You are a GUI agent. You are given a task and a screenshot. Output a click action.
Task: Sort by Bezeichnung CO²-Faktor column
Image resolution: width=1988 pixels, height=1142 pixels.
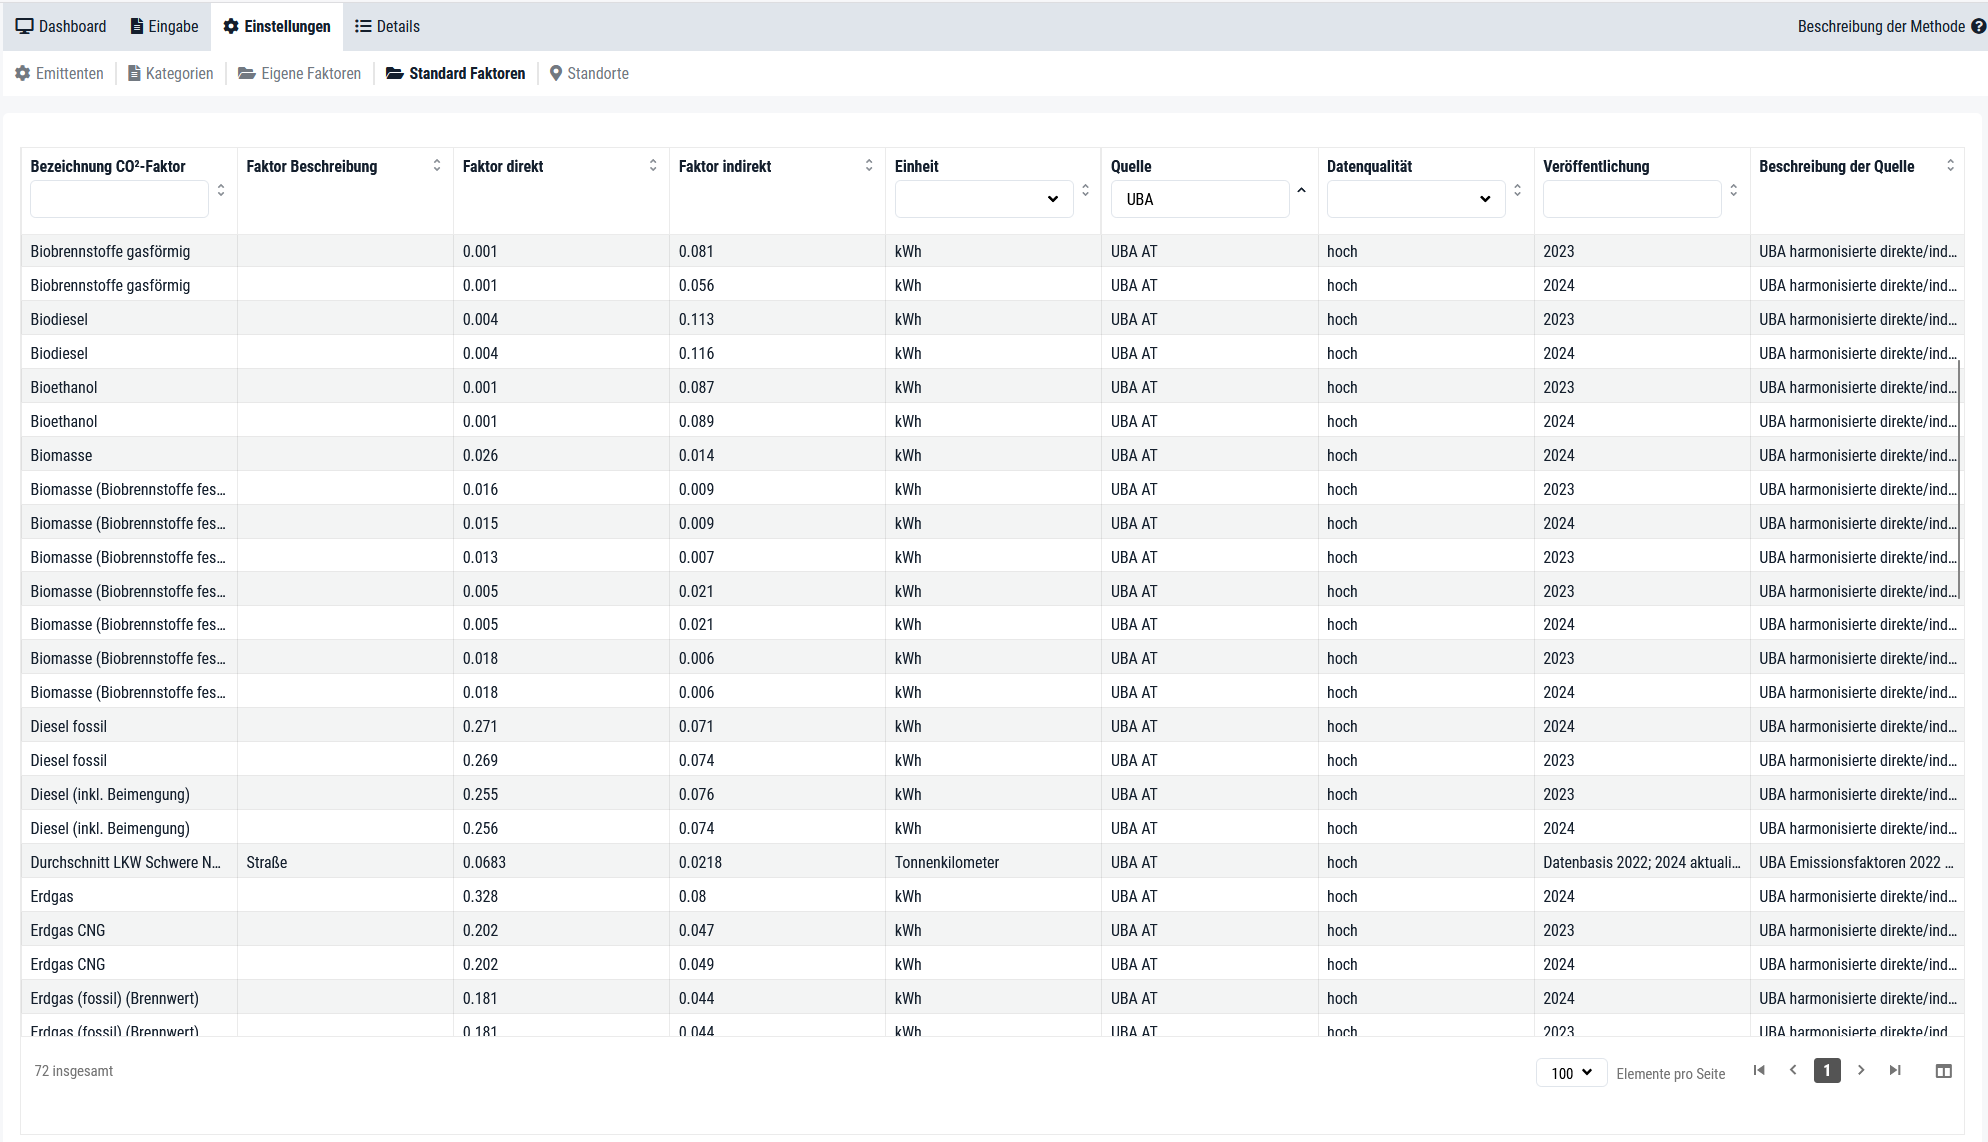click(x=221, y=190)
